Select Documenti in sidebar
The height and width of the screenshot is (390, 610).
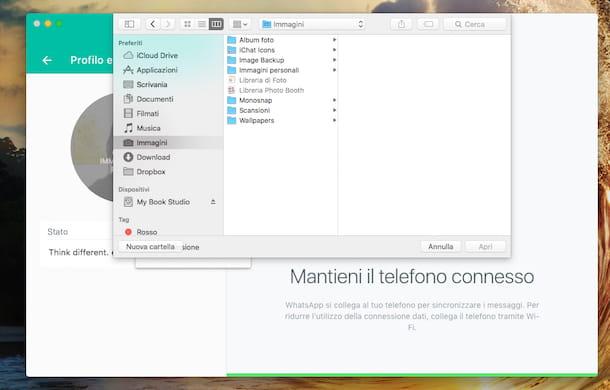coord(168,99)
